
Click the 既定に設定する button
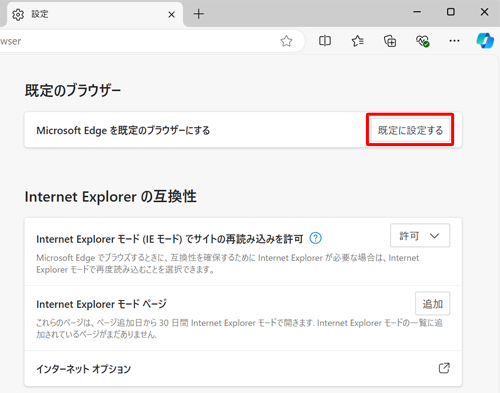pyautogui.click(x=410, y=130)
